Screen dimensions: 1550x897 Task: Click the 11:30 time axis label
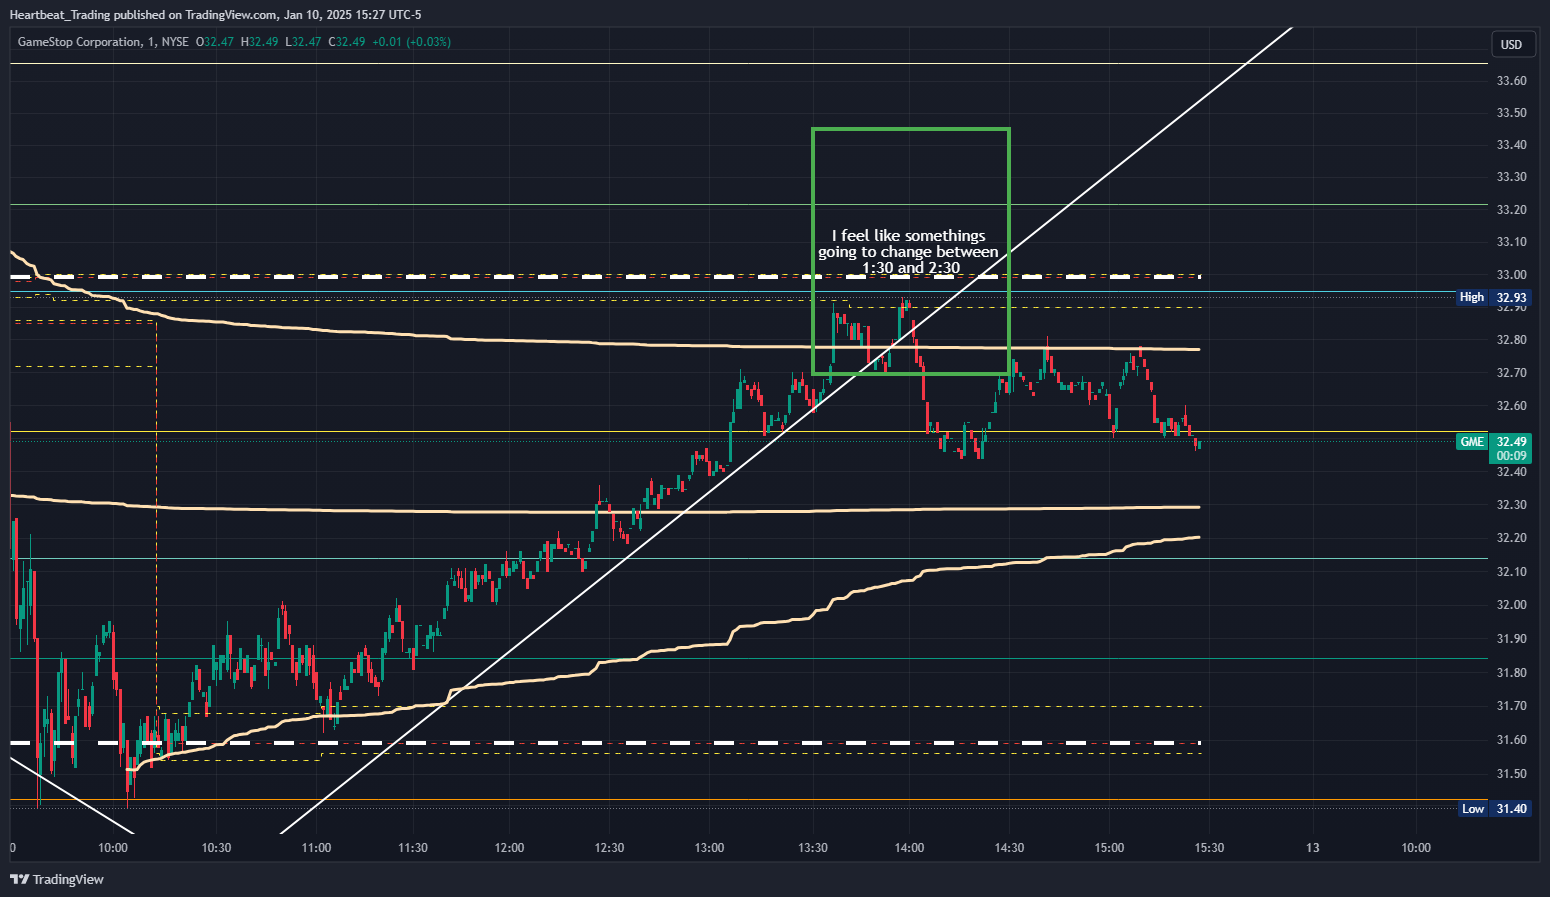pyautogui.click(x=412, y=848)
